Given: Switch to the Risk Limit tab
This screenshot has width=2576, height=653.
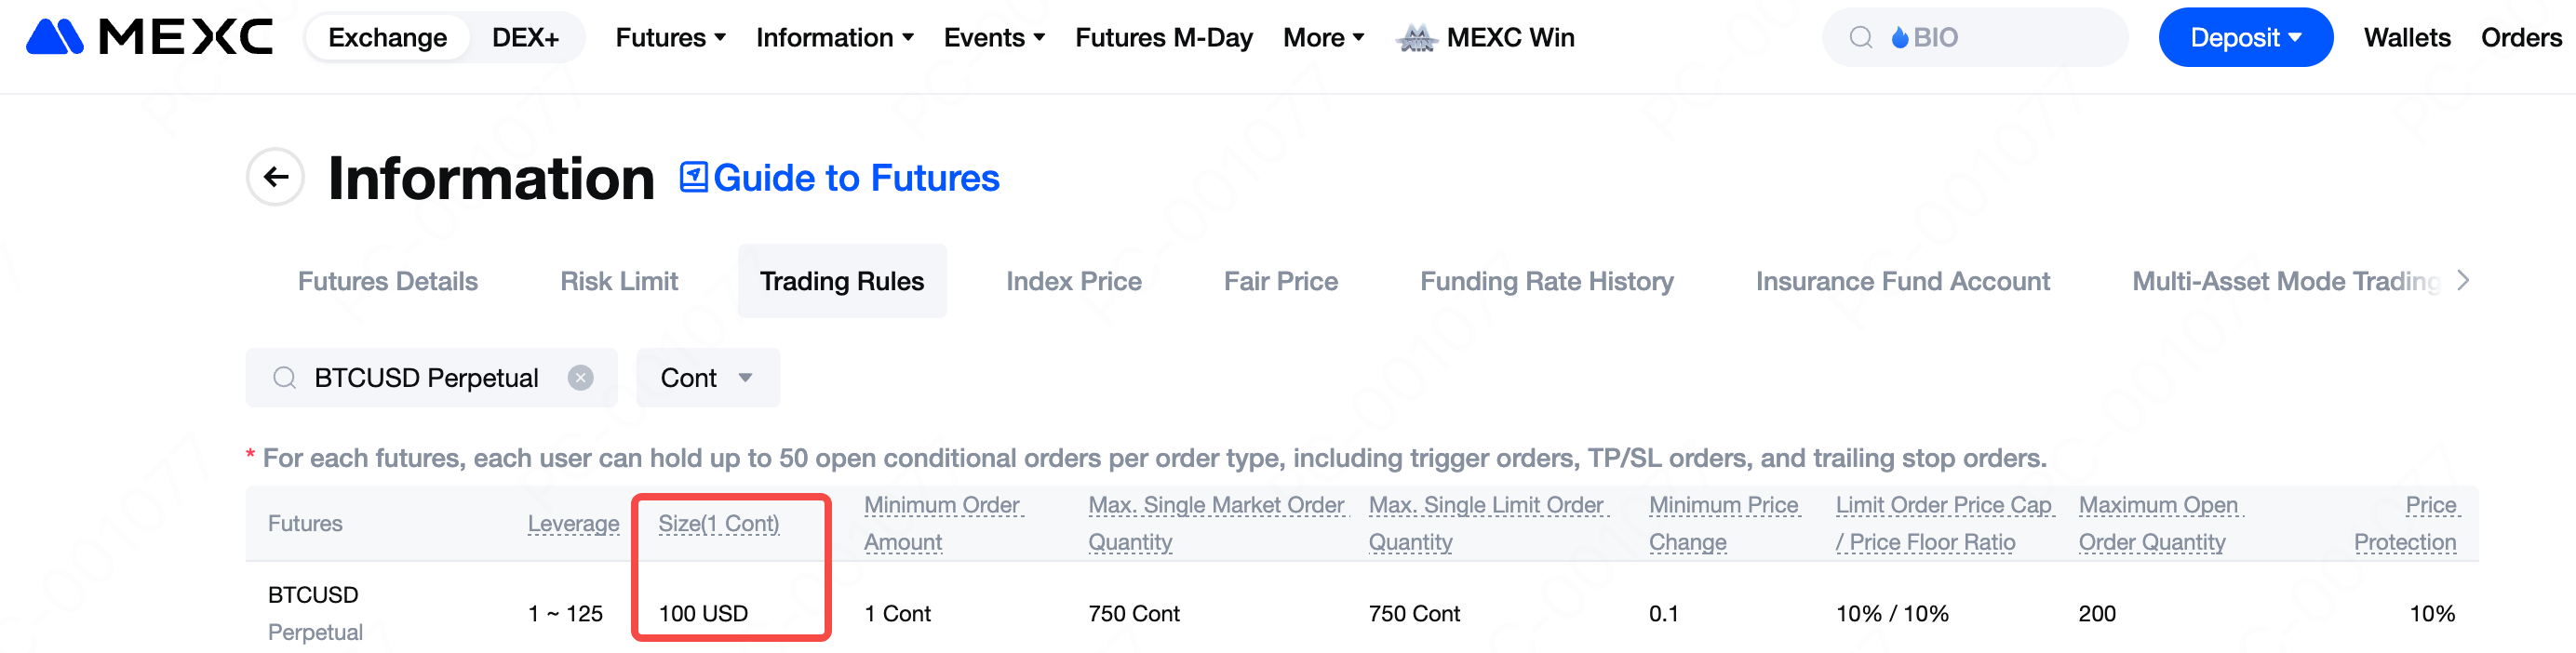Looking at the screenshot, I should (618, 281).
